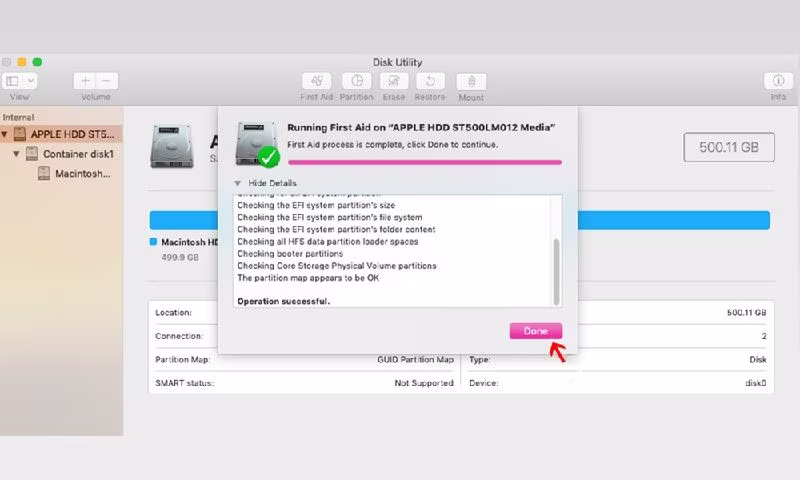
Task: Click the yellow minimize window button
Action: tap(22, 62)
